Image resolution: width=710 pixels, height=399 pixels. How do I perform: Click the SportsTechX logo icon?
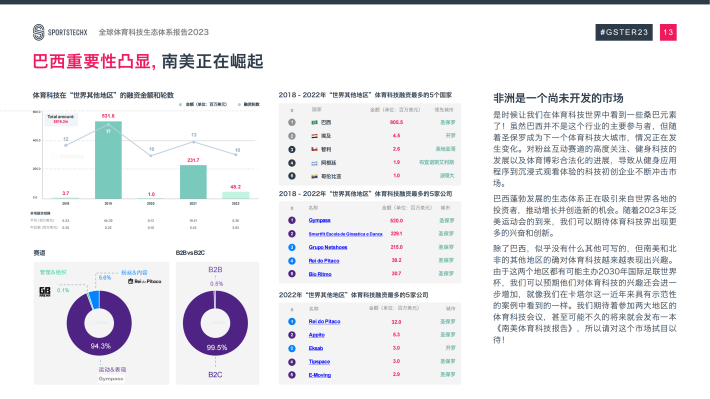[38, 32]
